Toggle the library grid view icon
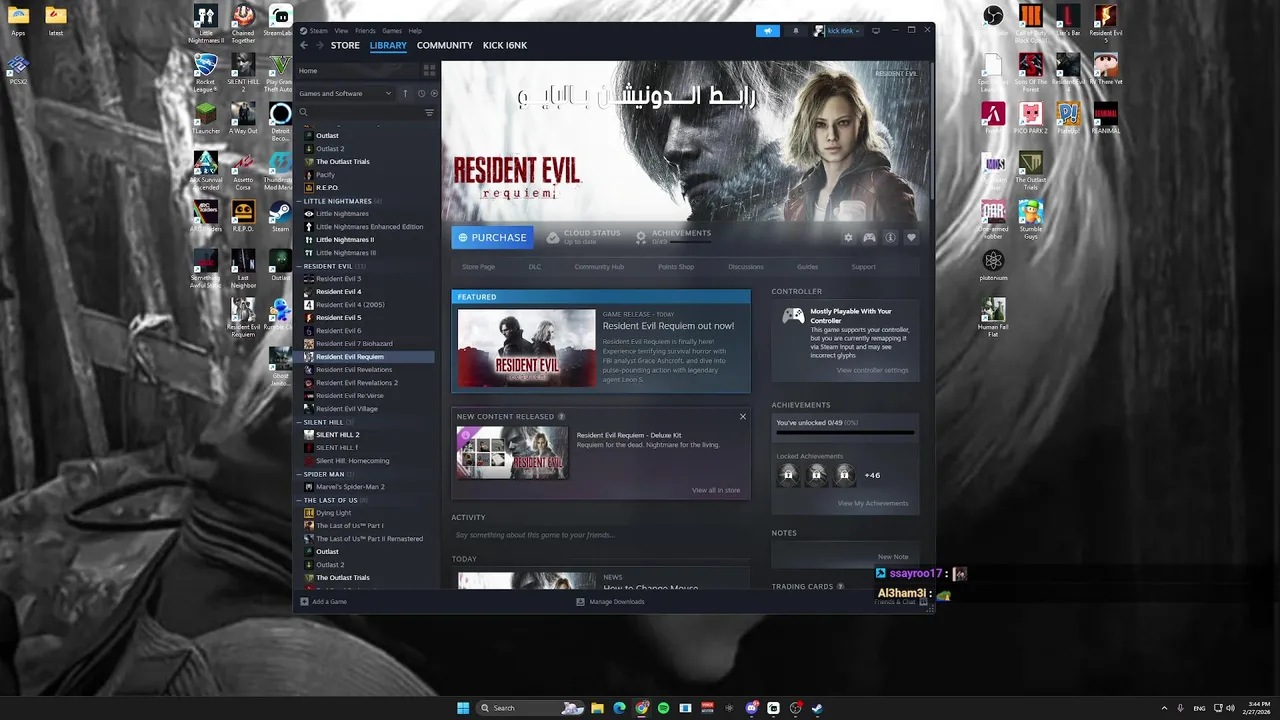Viewport: 1280px width, 720px height. 429,71
